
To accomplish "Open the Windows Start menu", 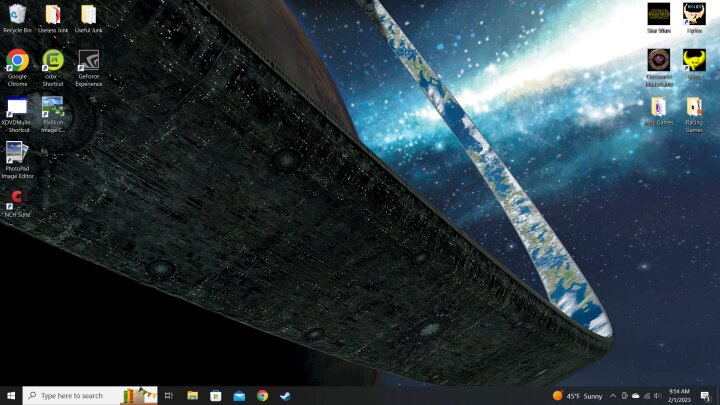I will (11, 395).
